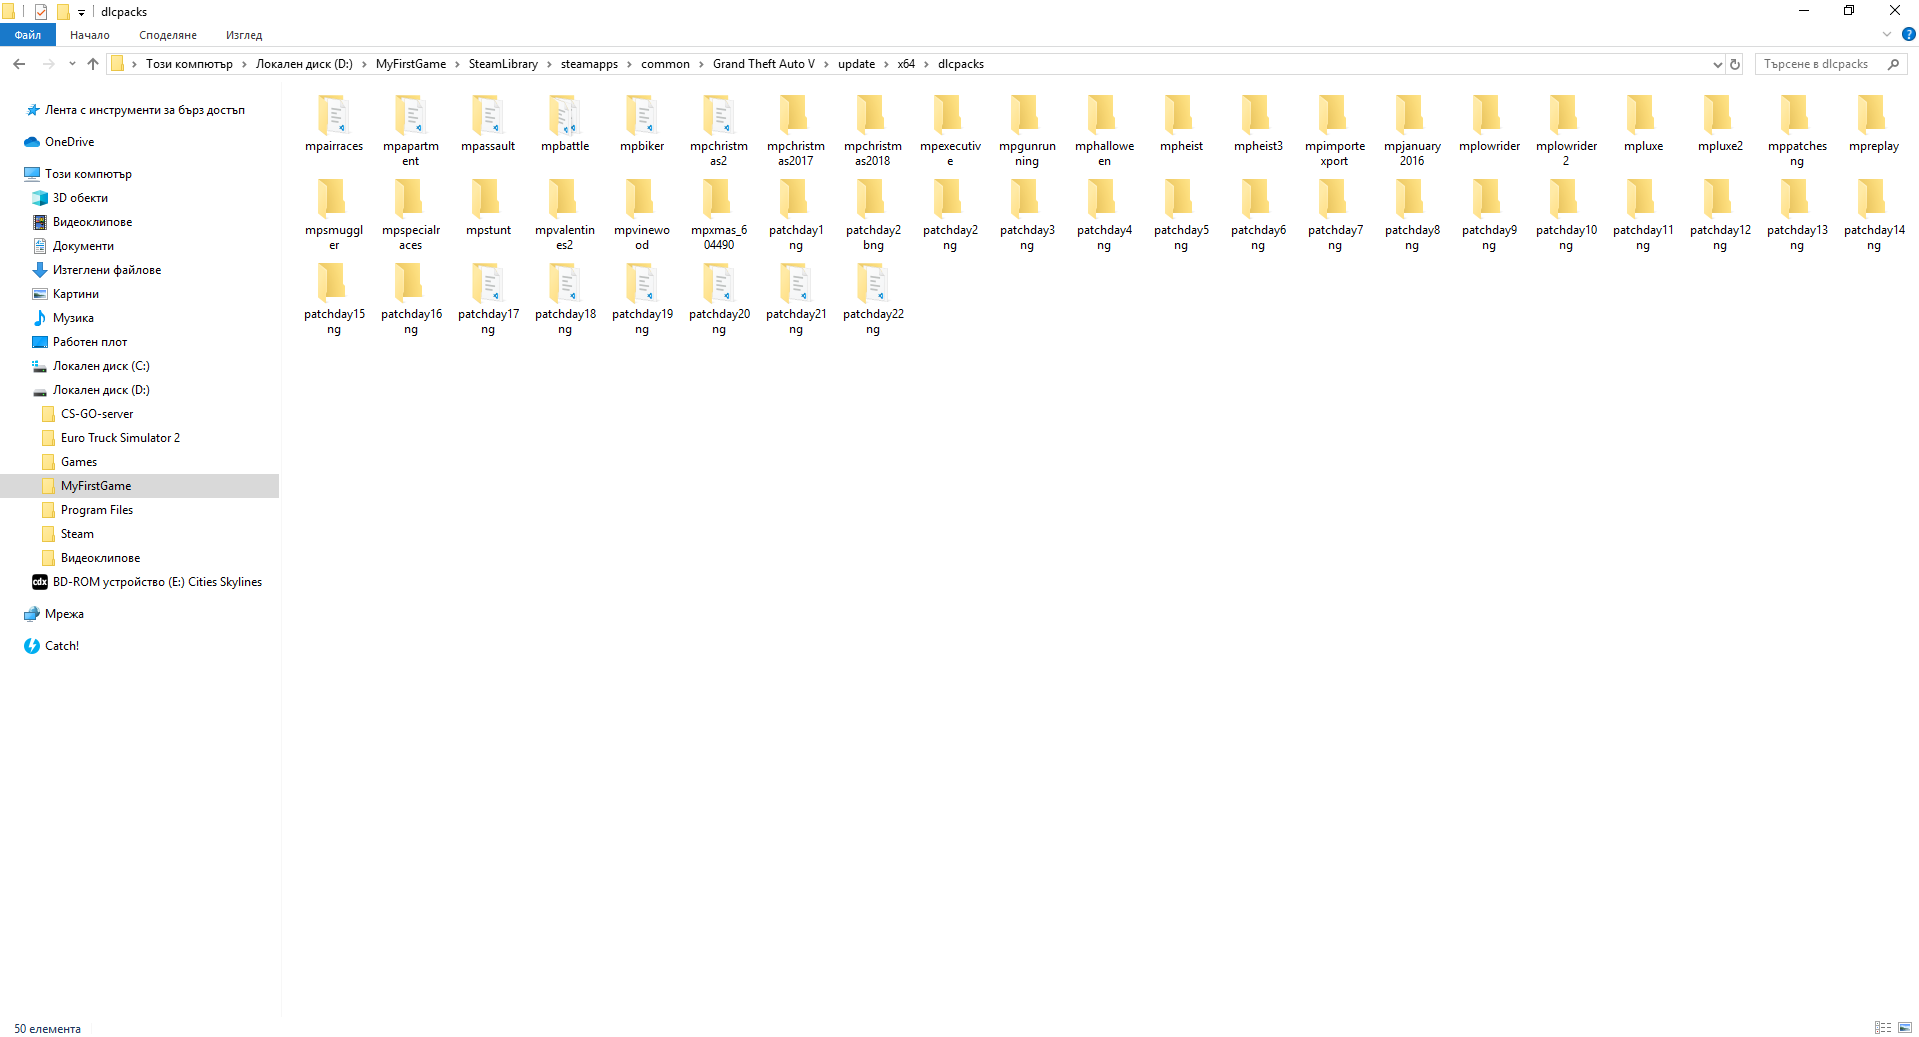This screenshot has height=1037, width=1919.
Task: Open the mpstunt folder
Action: [x=487, y=208]
